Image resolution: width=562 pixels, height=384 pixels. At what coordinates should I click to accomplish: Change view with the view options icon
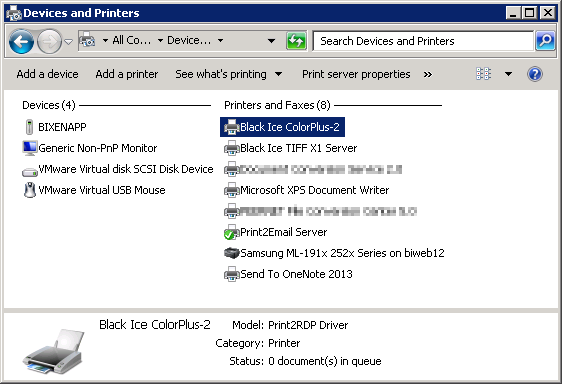click(483, 74)
